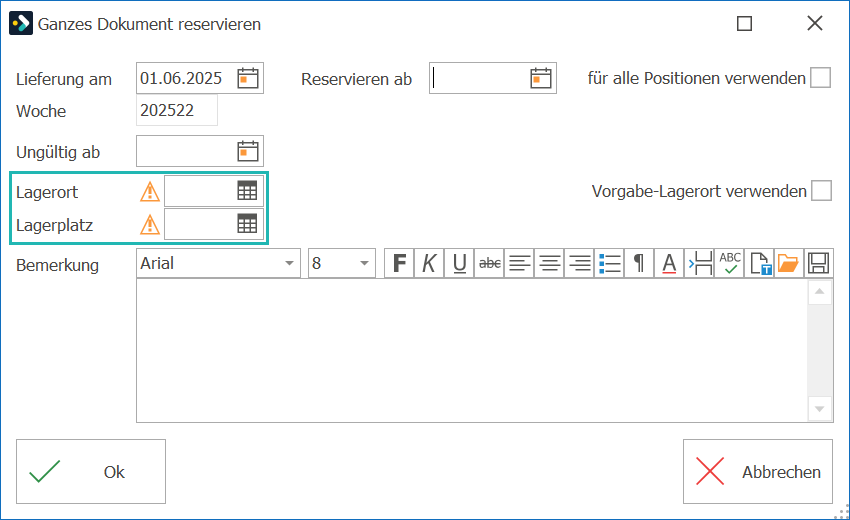Save remark with floppy disk icon
The image size is (850, 520).
pyautogui.click(x=818, y=264)
